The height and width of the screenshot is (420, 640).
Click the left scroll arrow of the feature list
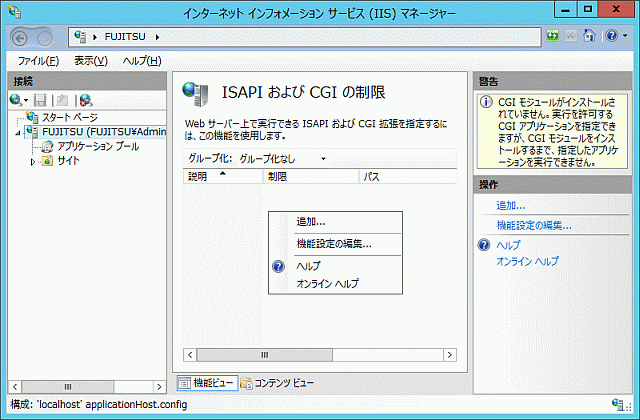click(x=190, y=355)
